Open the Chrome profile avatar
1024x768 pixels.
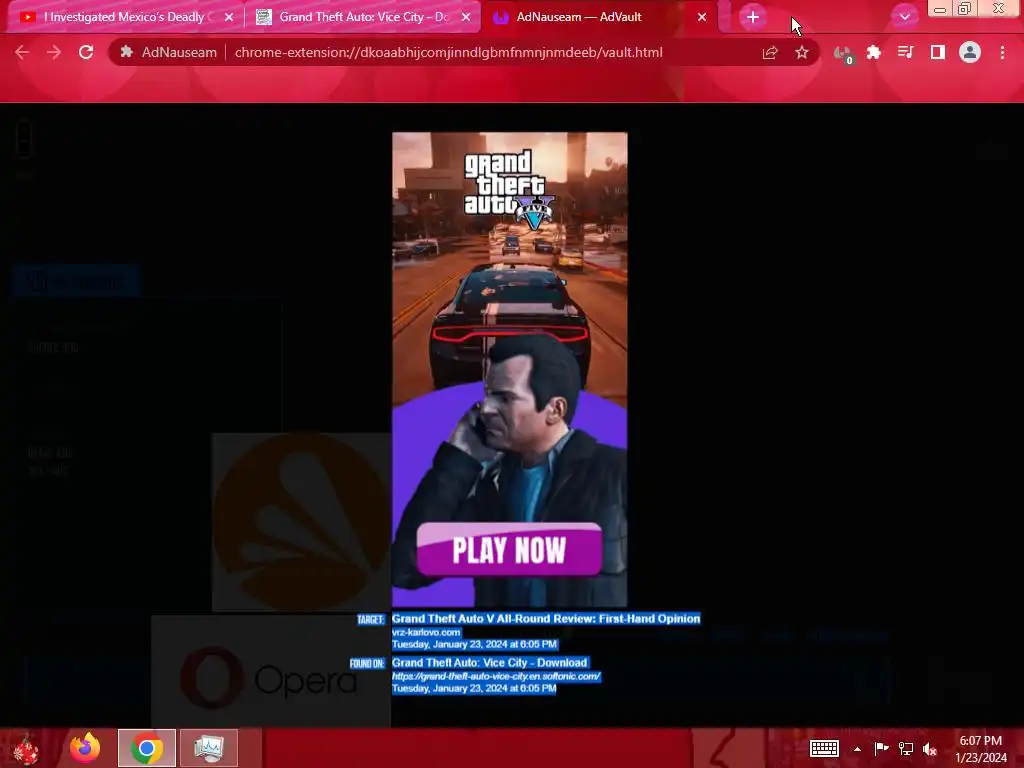point(970,53)
